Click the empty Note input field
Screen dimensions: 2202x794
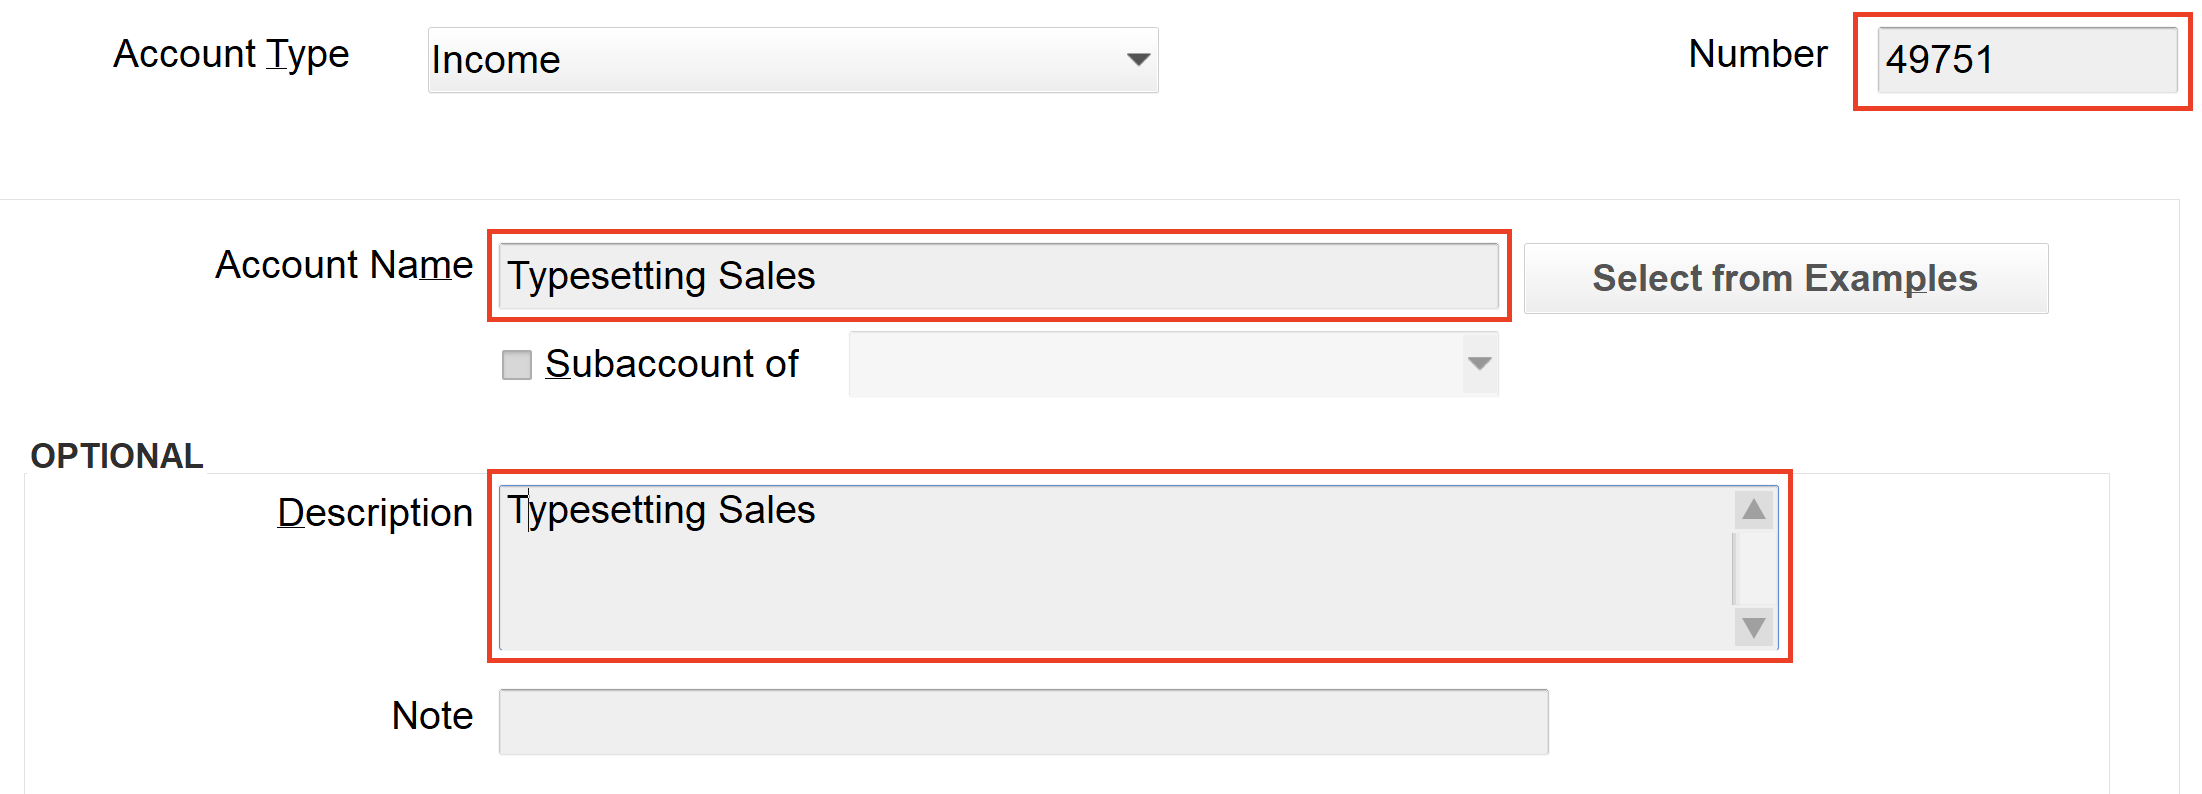pos(1022,721)
